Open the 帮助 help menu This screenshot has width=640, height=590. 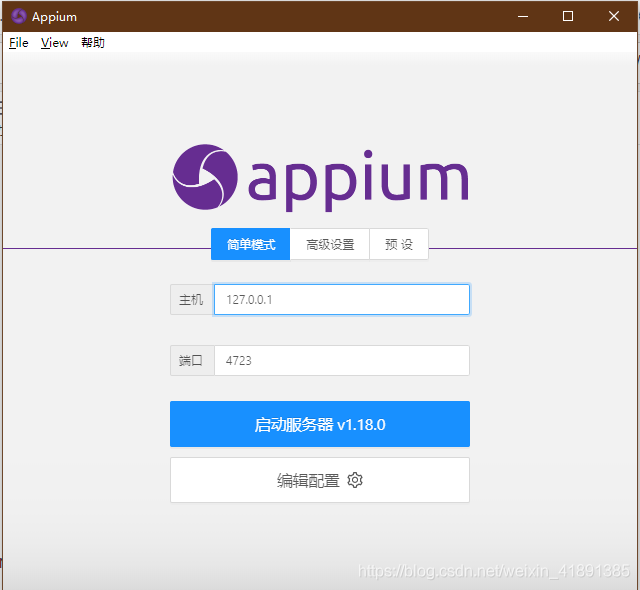pos(93,42)
